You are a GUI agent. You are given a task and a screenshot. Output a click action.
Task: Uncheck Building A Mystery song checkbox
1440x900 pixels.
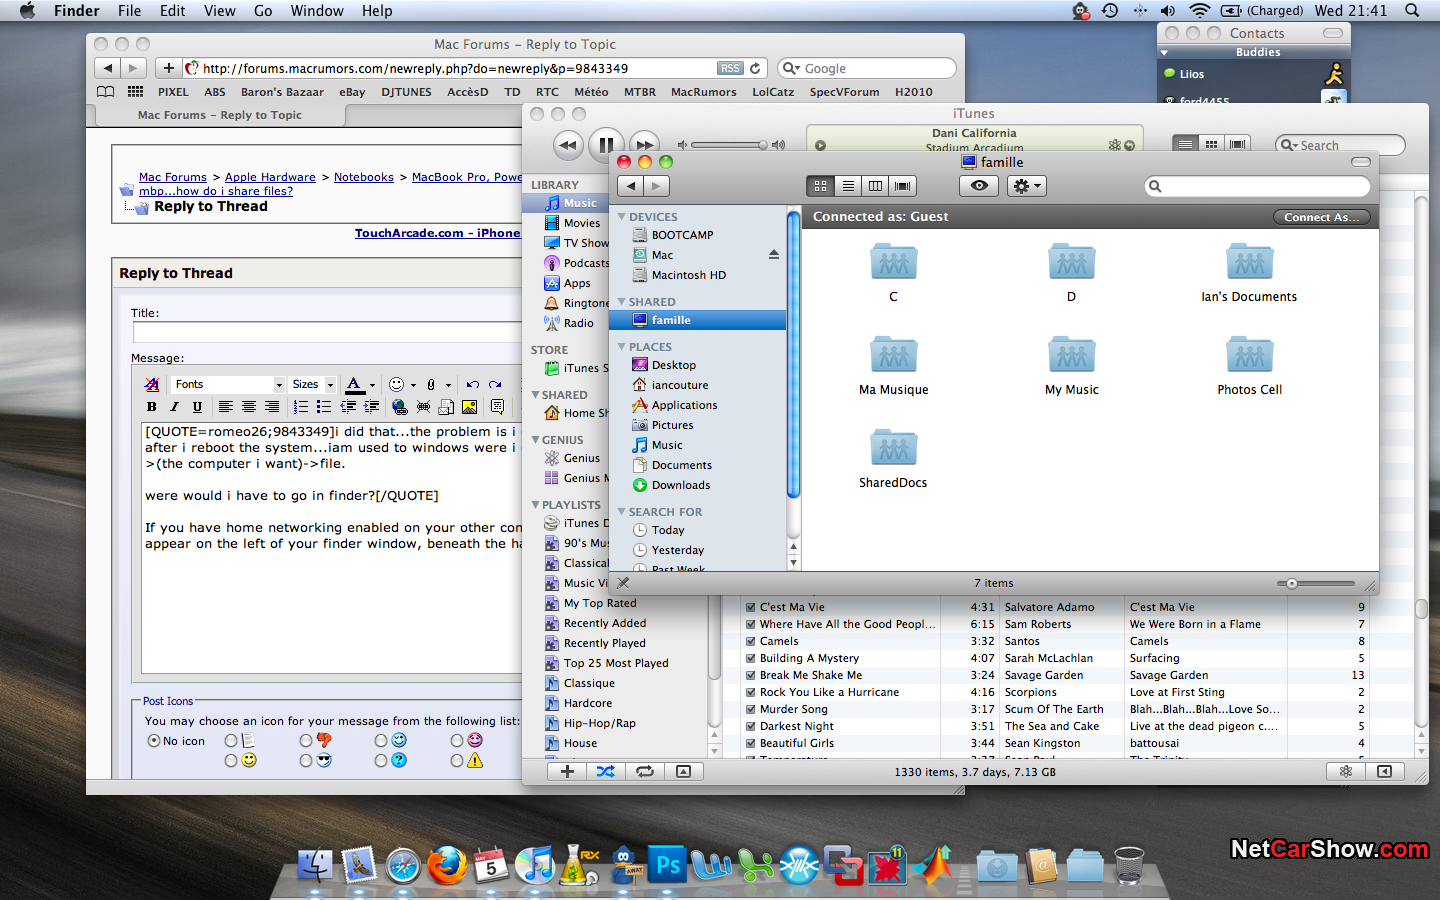pyautogui.click(x=750, y=658)
